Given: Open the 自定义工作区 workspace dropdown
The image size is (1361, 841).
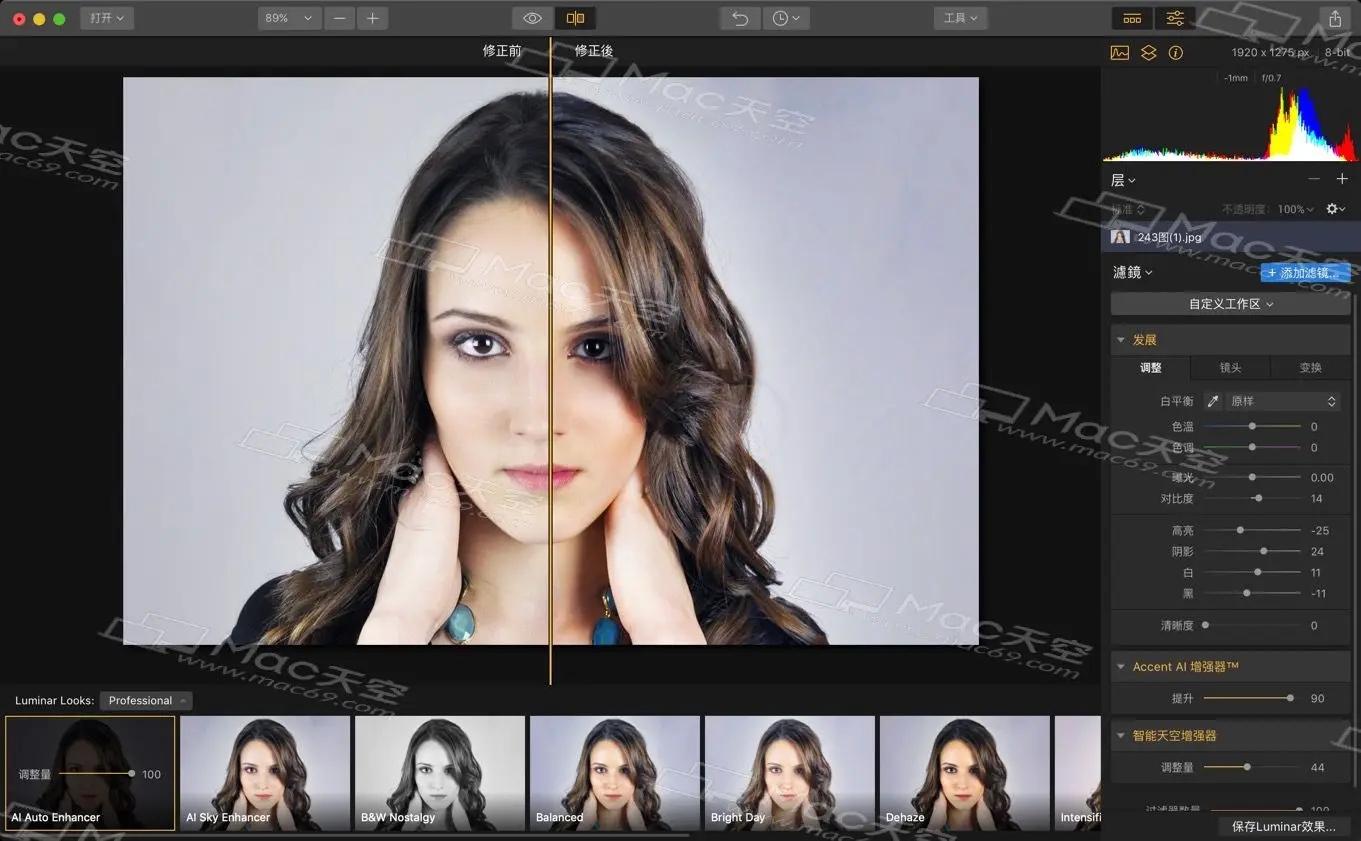Looking at the screenshot, I should tap(1231, 304).
